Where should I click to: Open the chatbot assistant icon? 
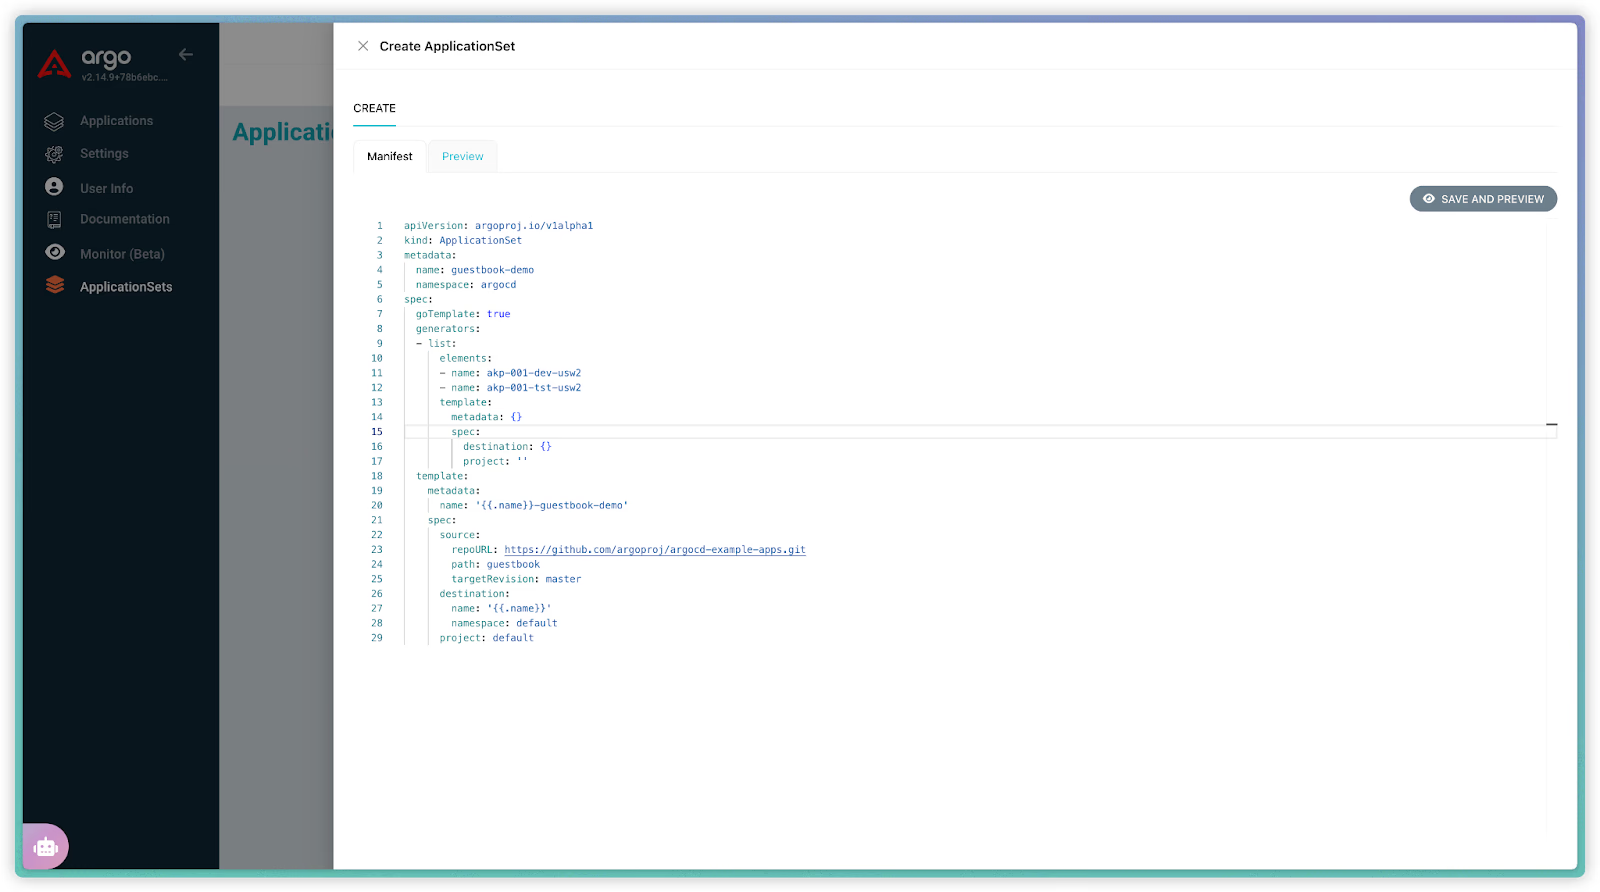[x=46, y=847]
